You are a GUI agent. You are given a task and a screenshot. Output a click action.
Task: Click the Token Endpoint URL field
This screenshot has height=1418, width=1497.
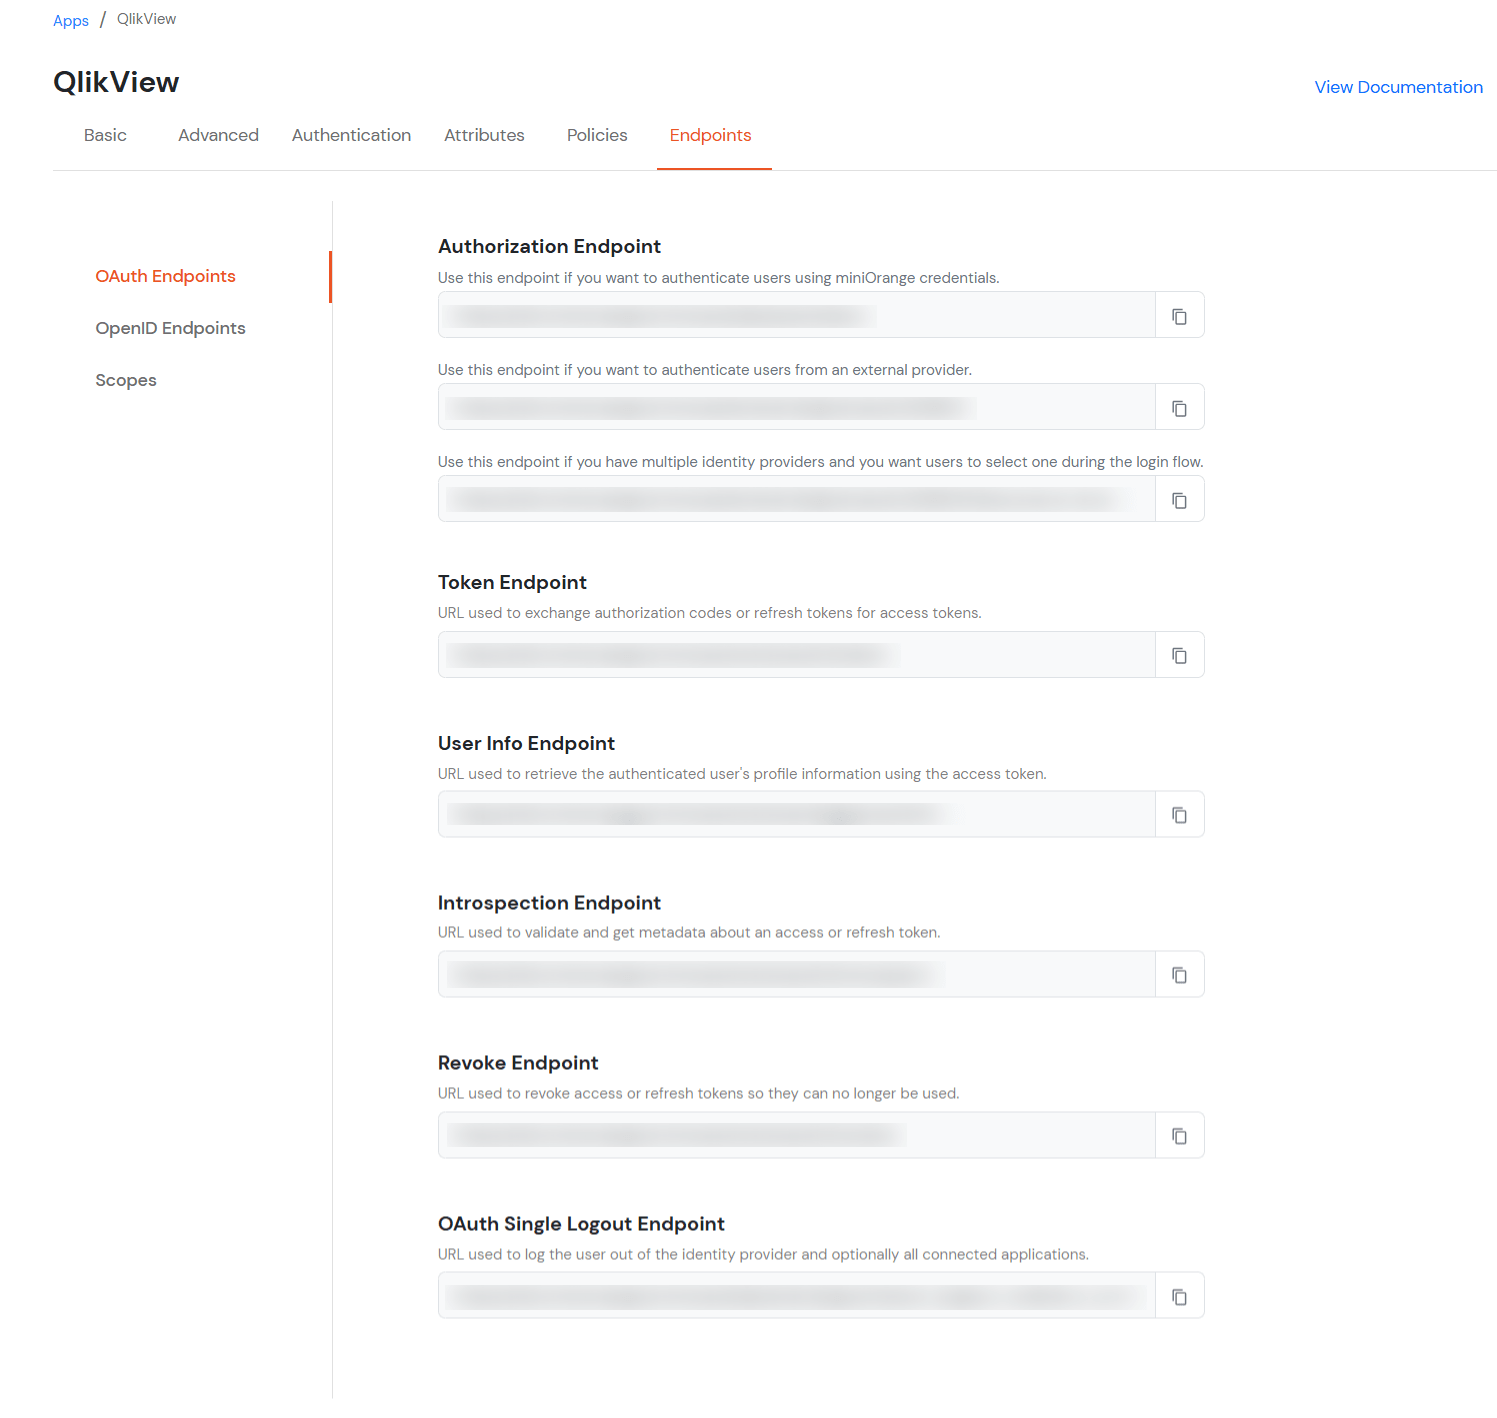coord(797,655)
